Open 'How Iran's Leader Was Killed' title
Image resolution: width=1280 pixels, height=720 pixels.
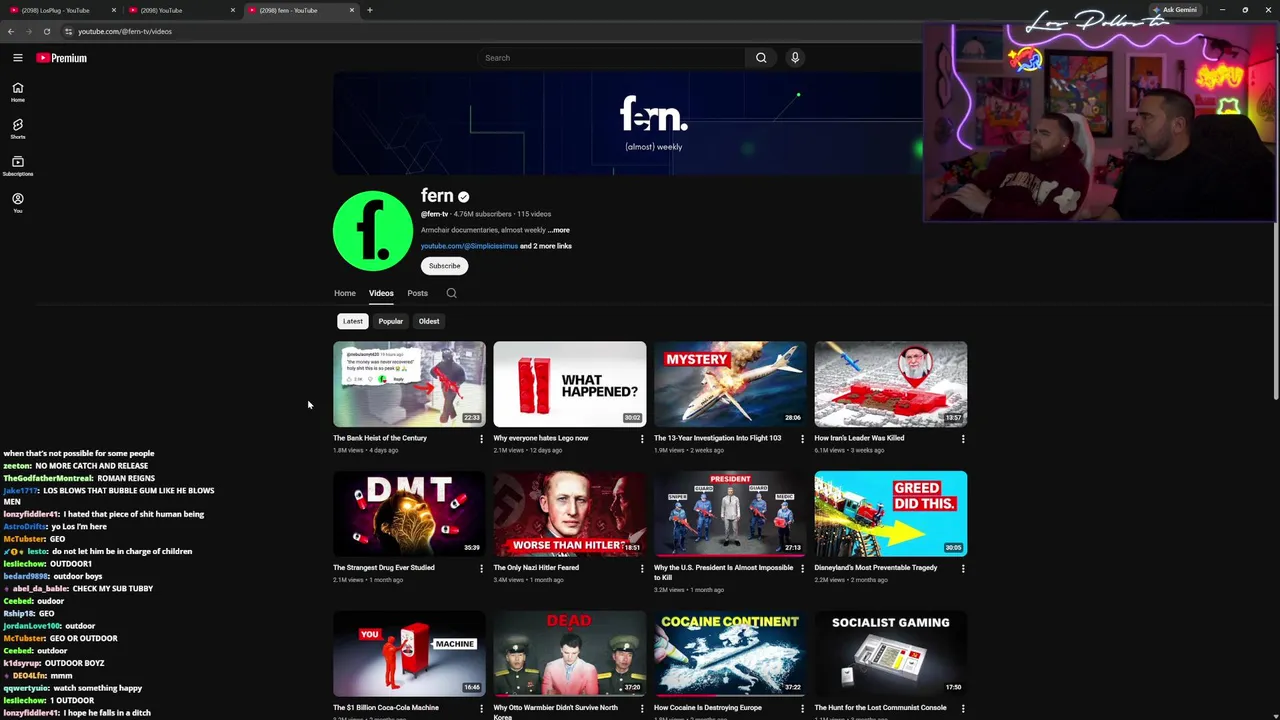click(x=859, y=438)
